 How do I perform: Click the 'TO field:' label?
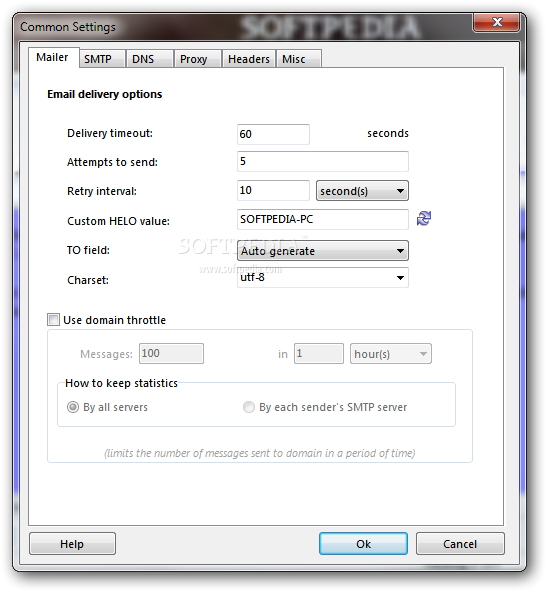click(x=88, y=250)
